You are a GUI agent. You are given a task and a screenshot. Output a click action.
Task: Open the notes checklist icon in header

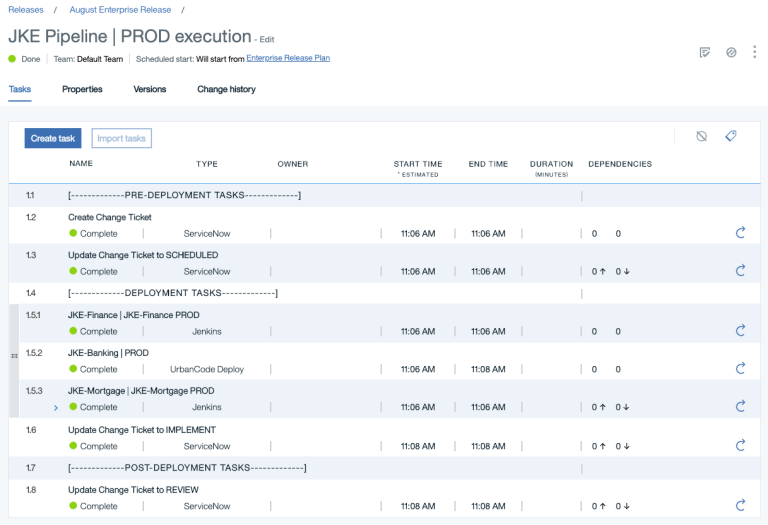tap(705, 52)
